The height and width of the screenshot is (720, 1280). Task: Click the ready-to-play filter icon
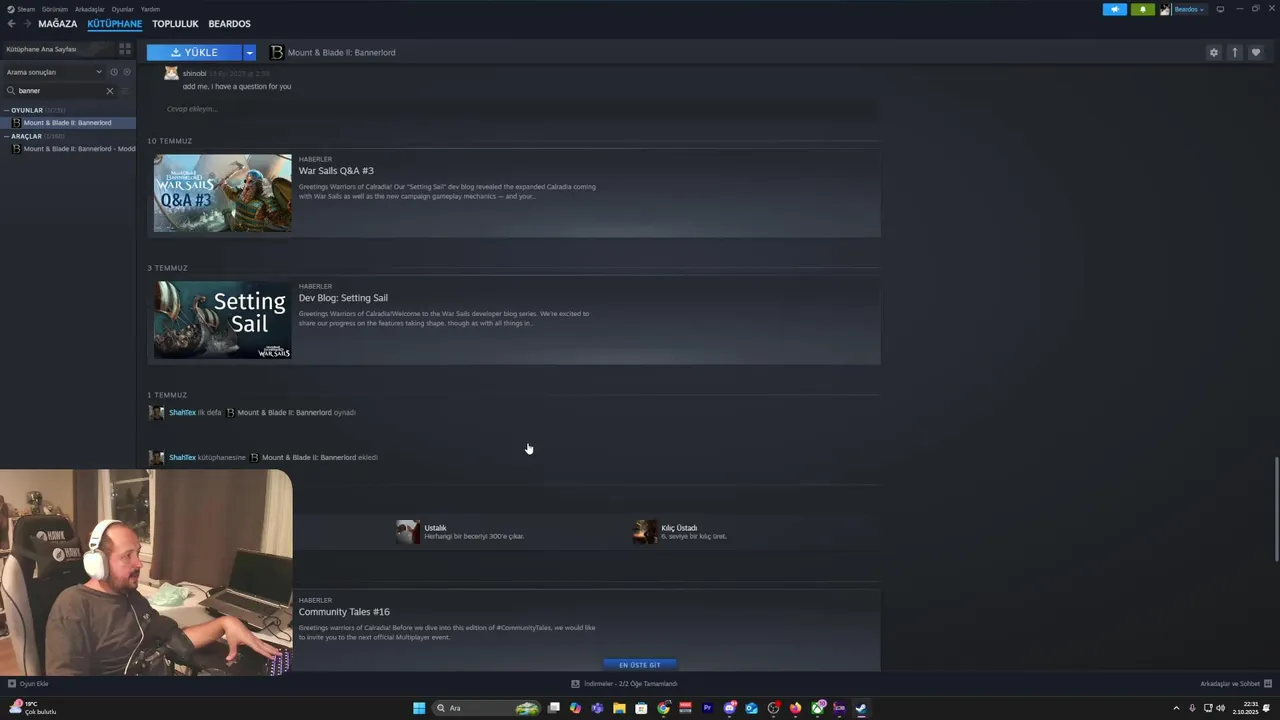[127, 72]
